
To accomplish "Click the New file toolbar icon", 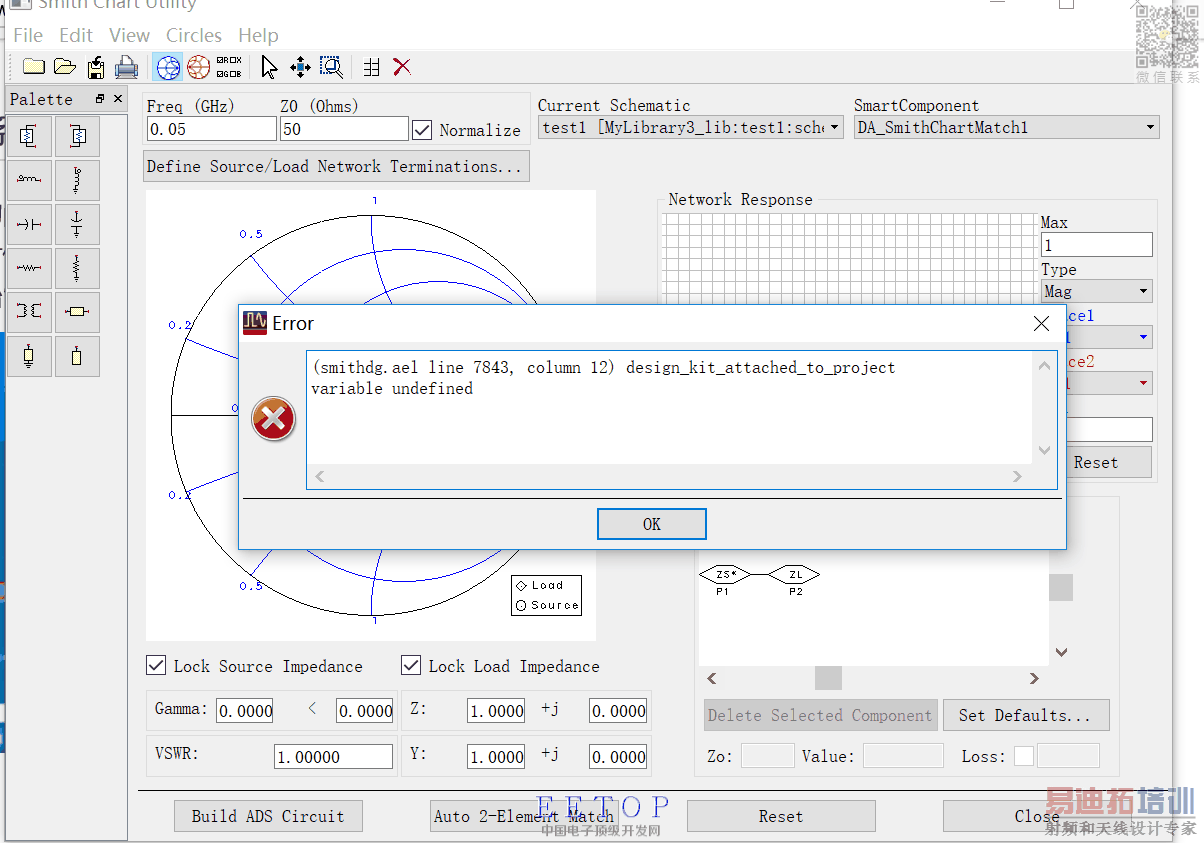I will [34, 67].
